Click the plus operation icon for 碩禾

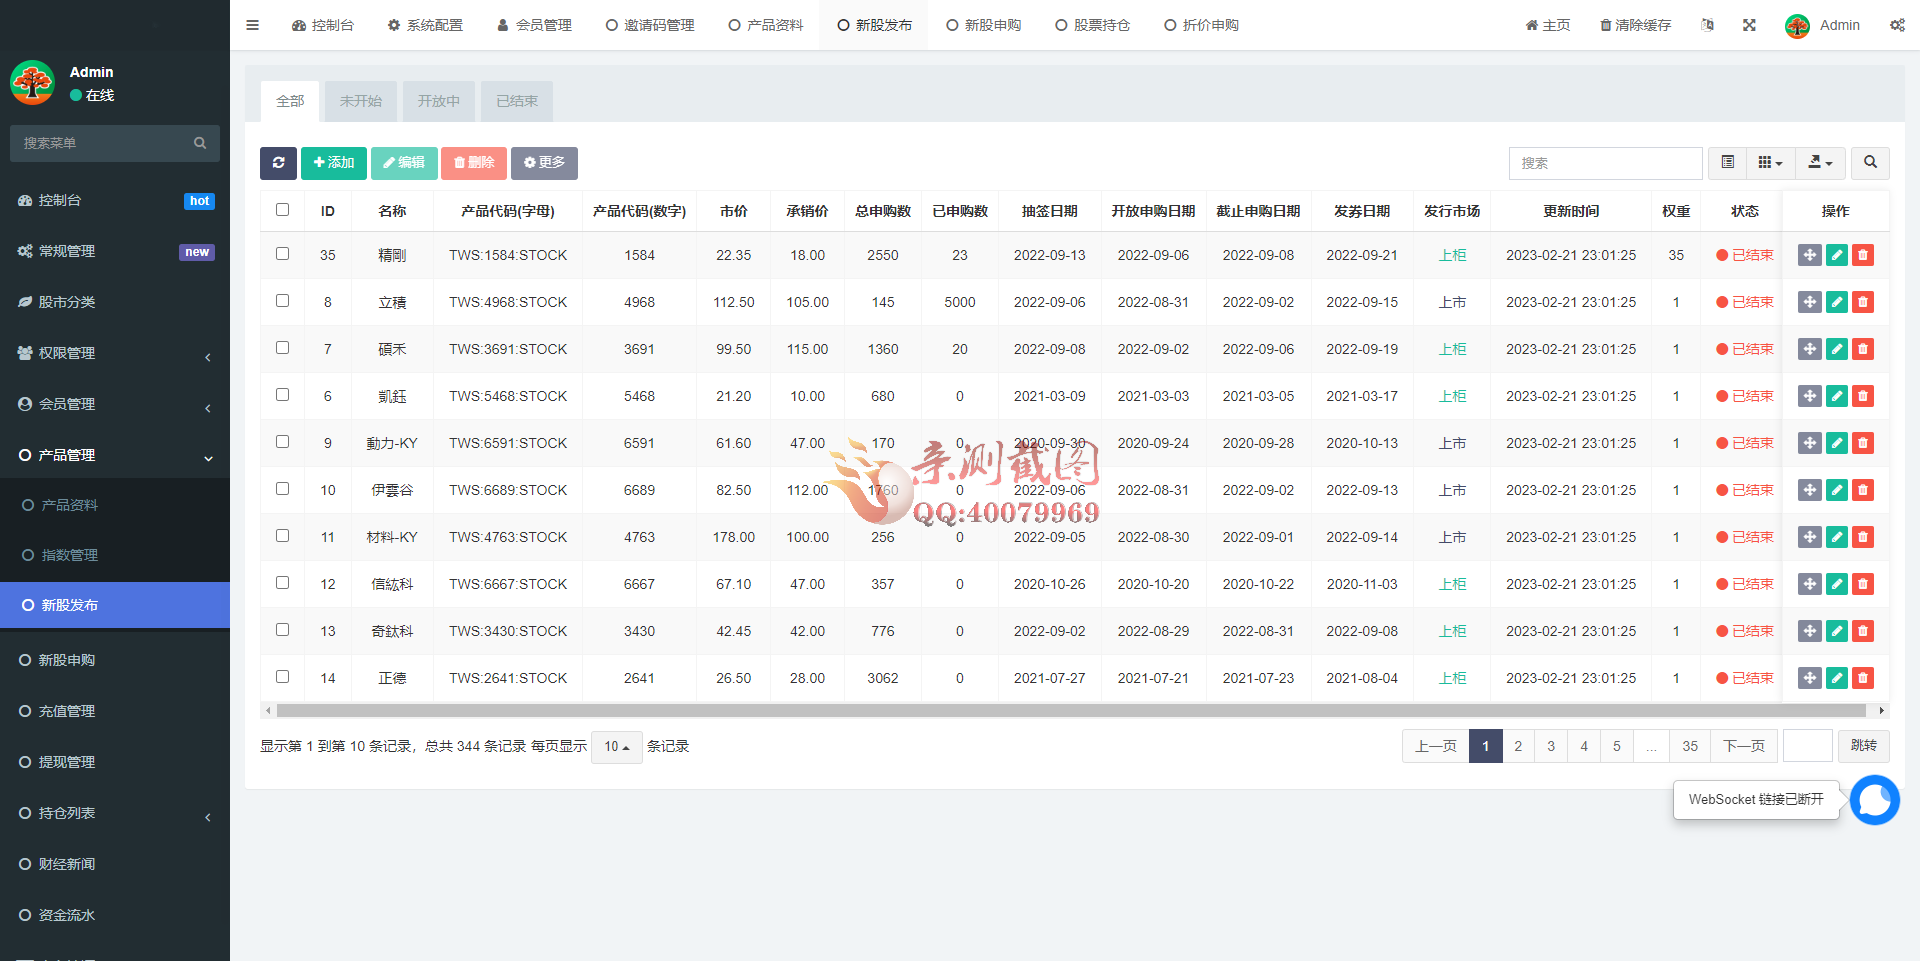[x=1810, y=349]
